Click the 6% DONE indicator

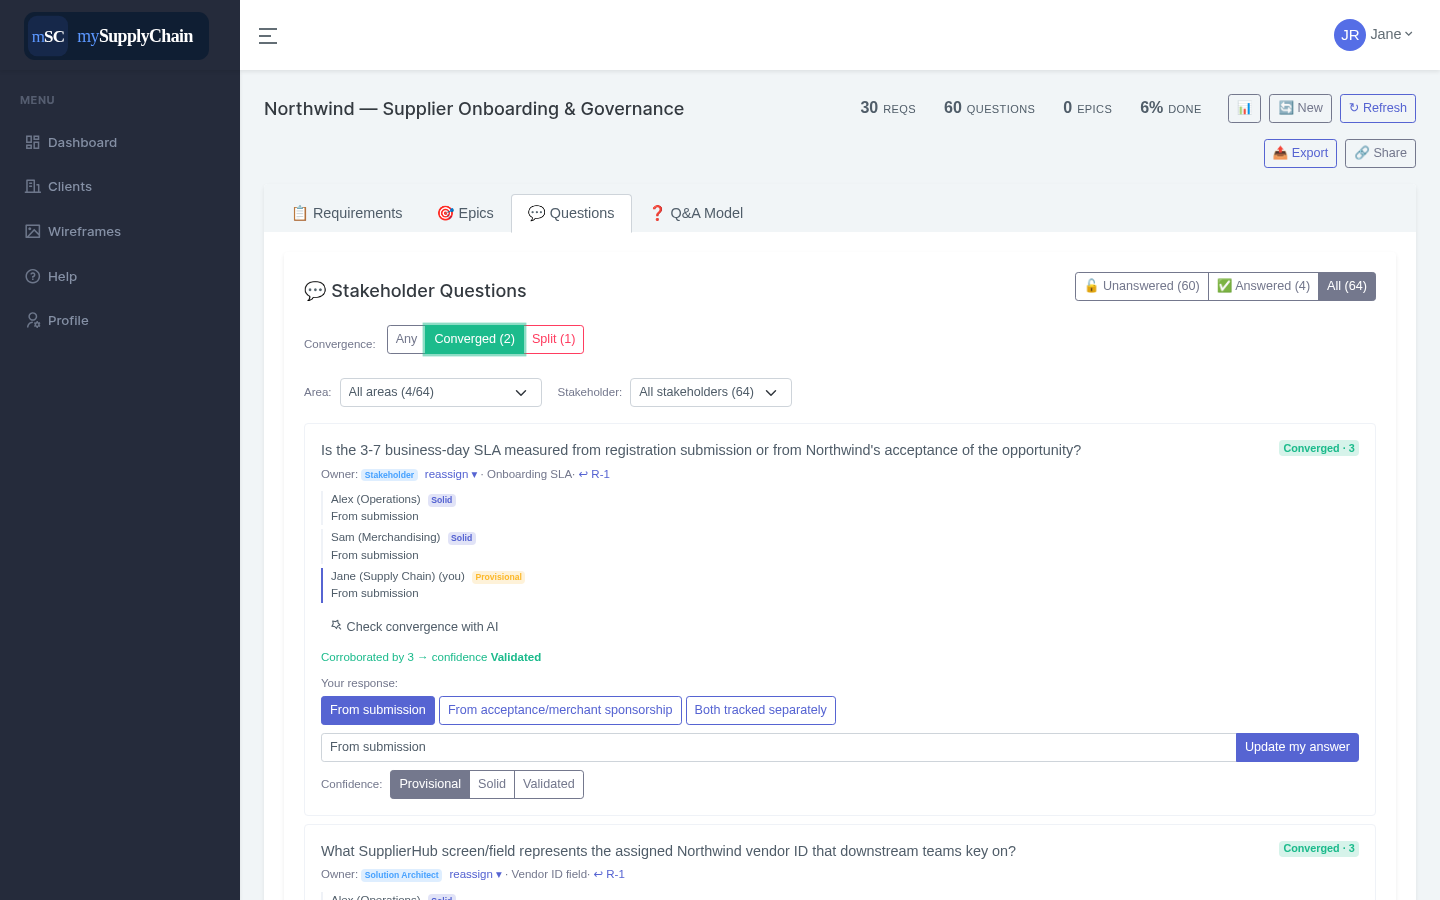pyautogui.click(x=1170, y=108)
